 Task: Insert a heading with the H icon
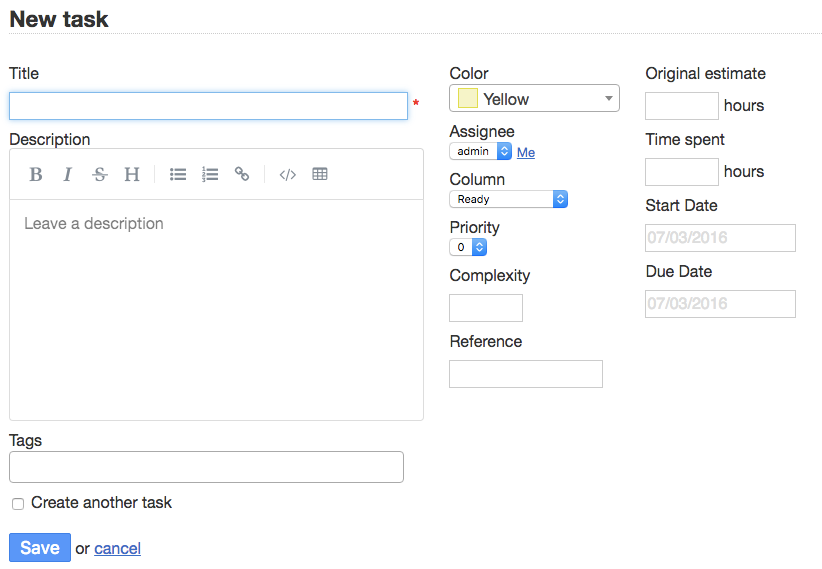132,174
